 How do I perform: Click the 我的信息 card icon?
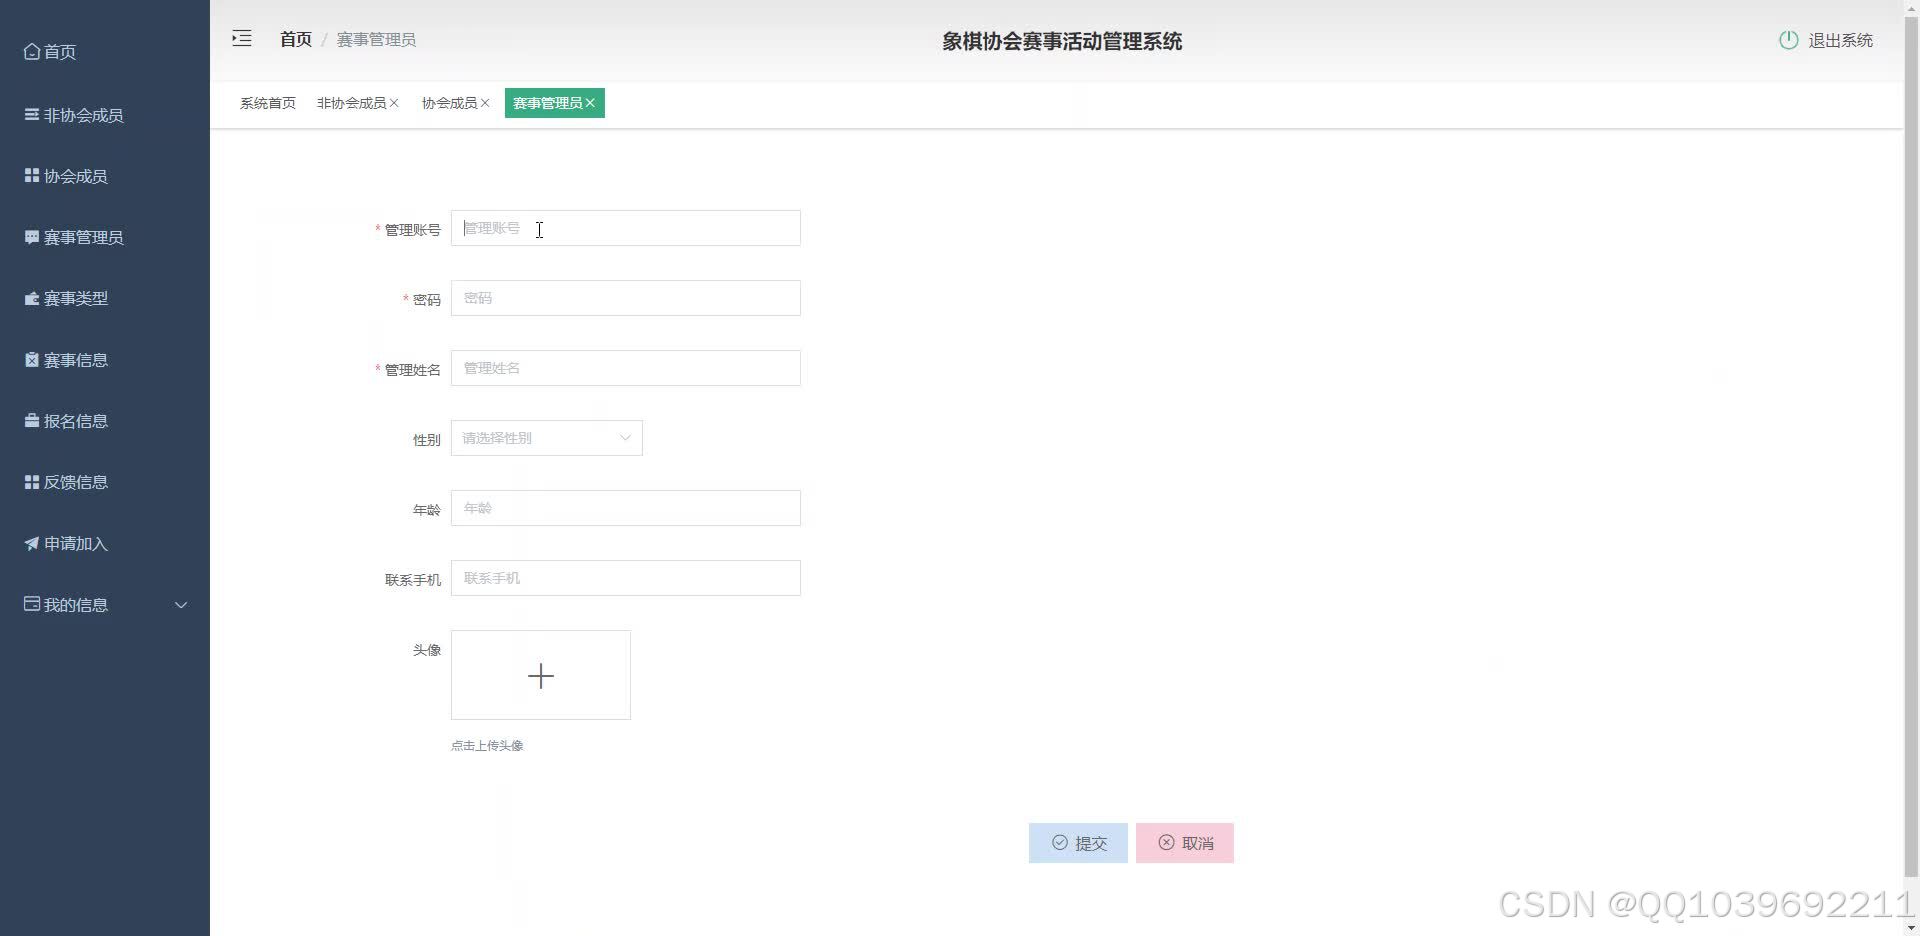click(x=32, y=604)
